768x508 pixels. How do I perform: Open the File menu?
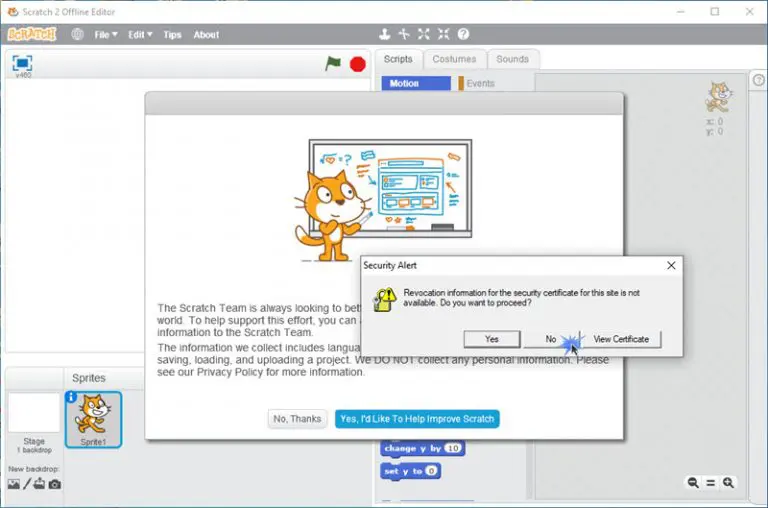(x=106, y=35)
